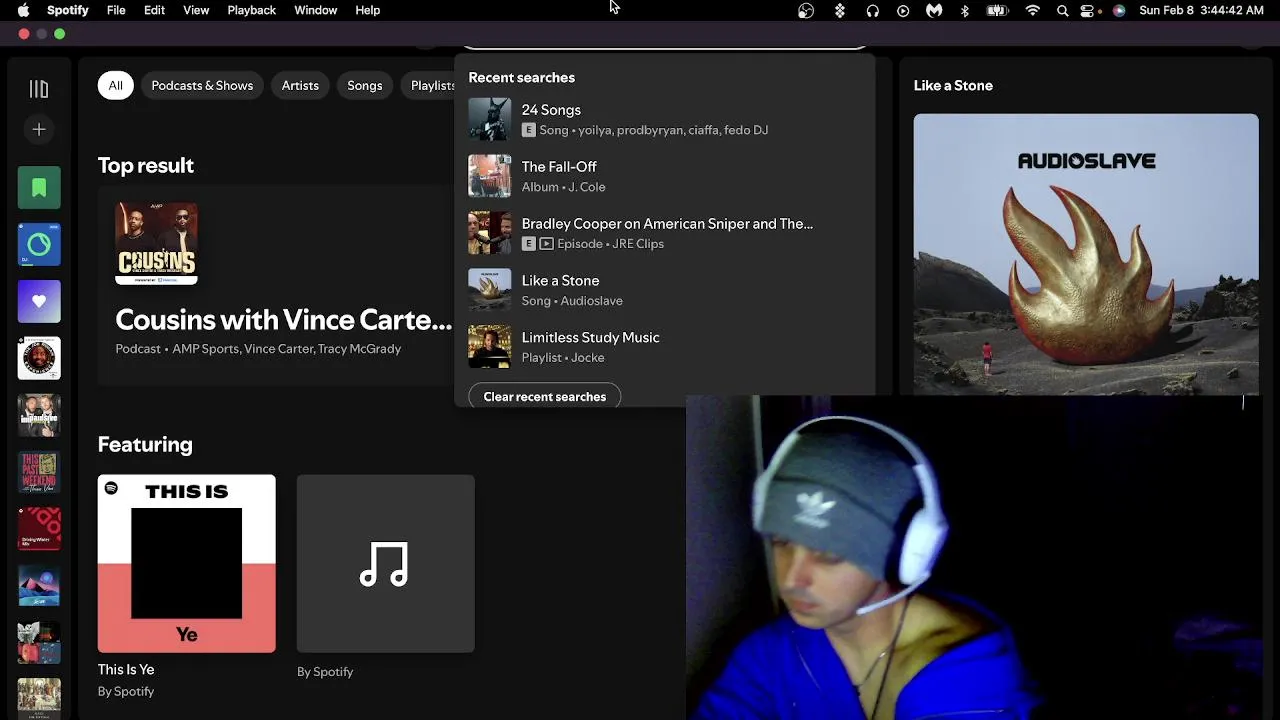Open battery status menu

click(x=997, y=10)
